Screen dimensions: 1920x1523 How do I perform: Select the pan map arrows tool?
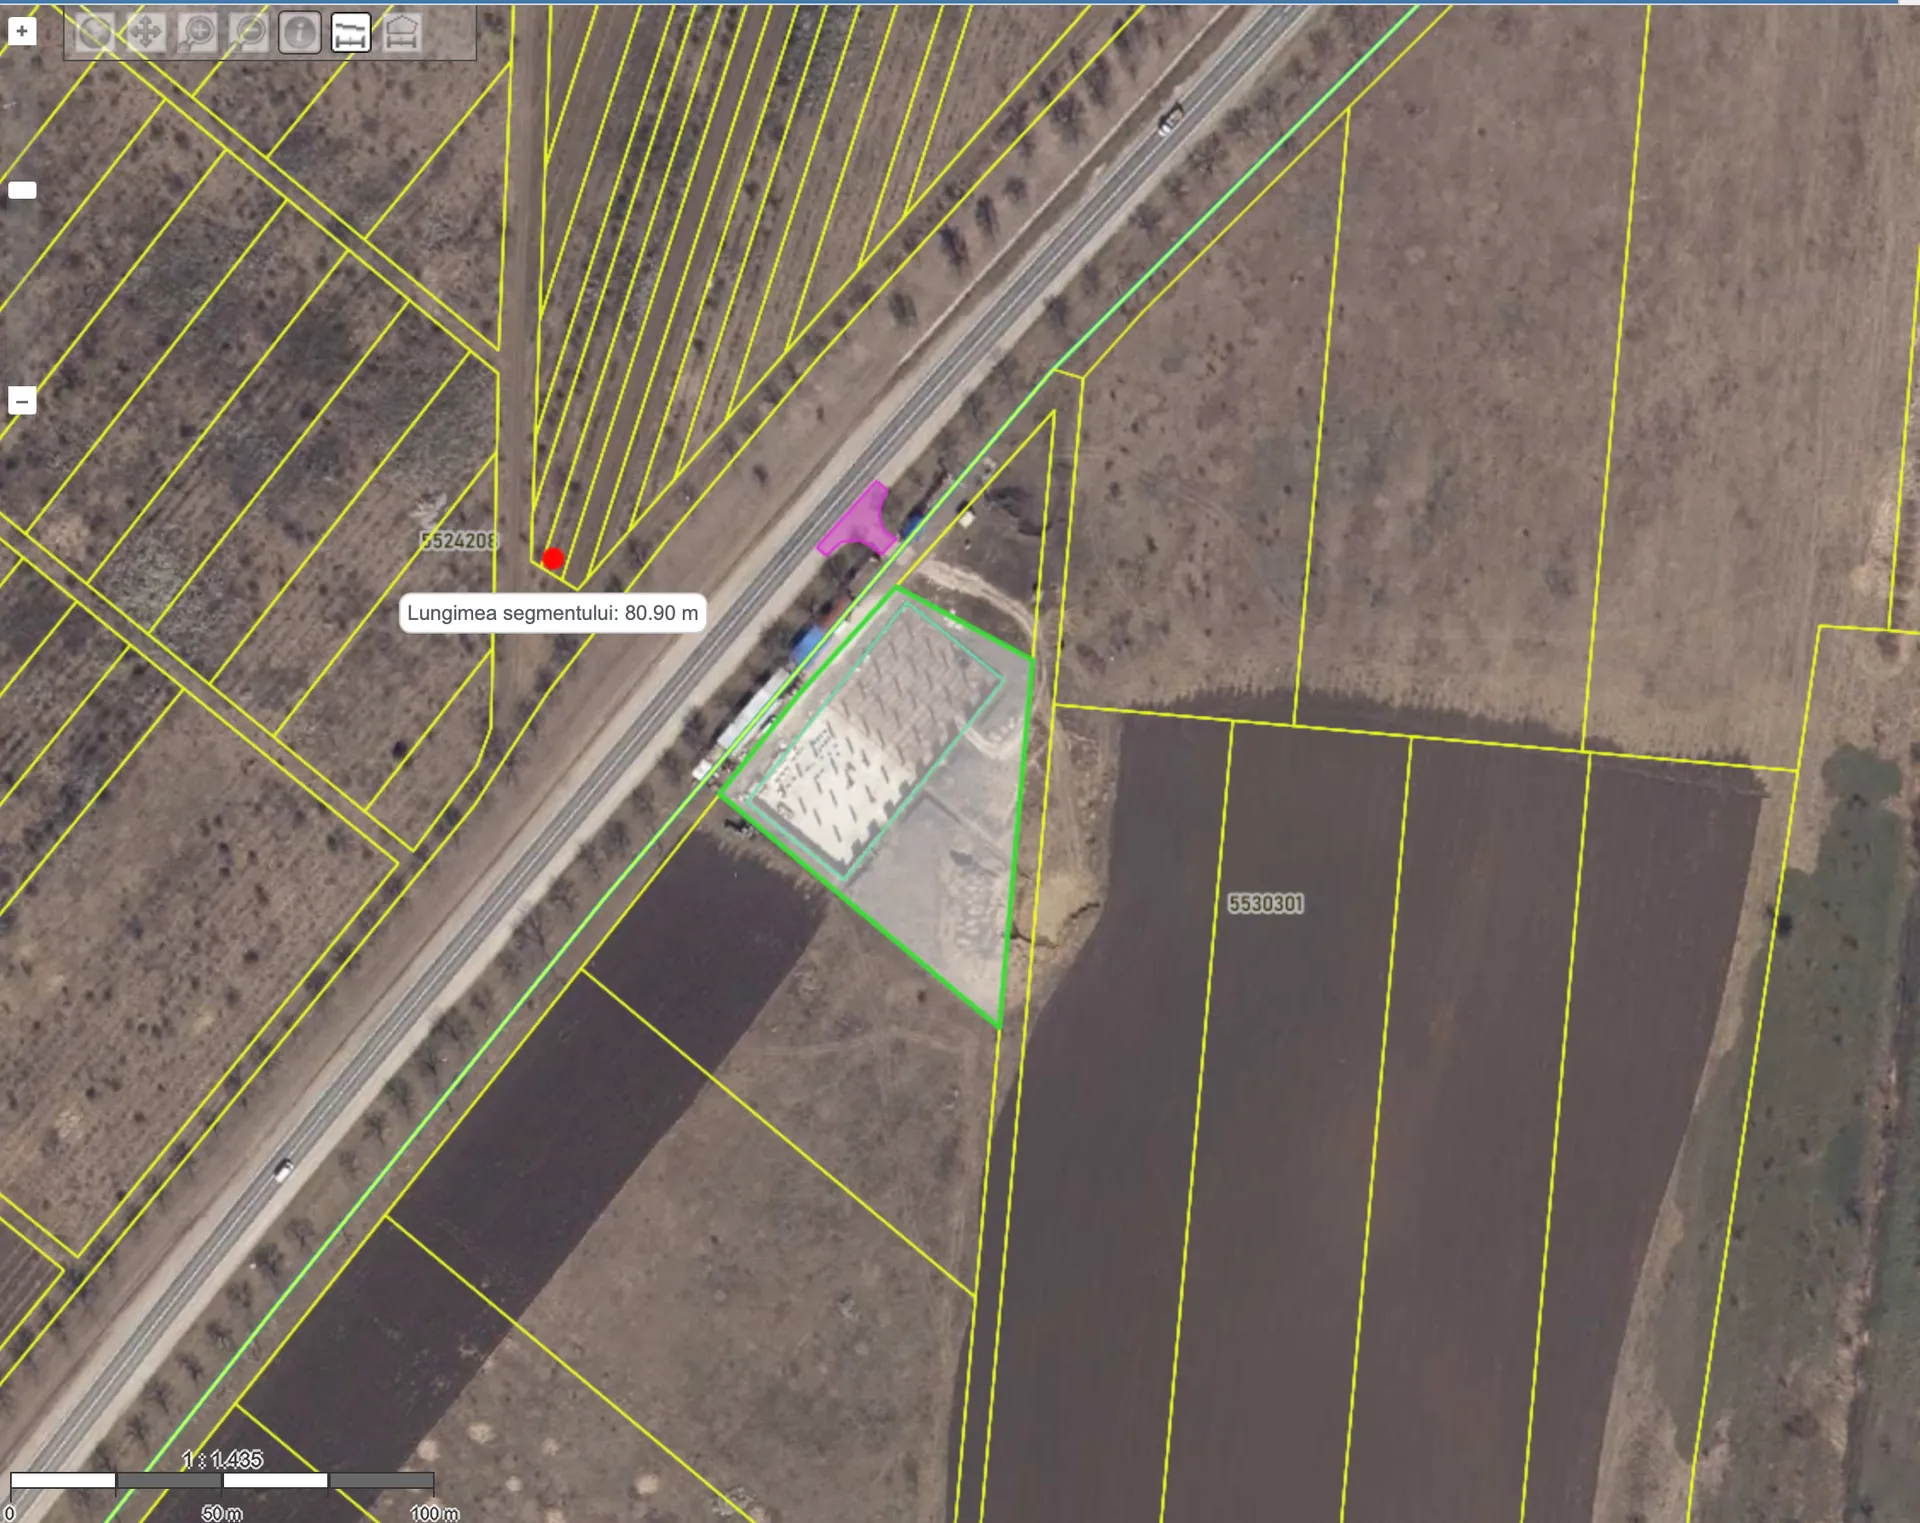coord(146,32)
